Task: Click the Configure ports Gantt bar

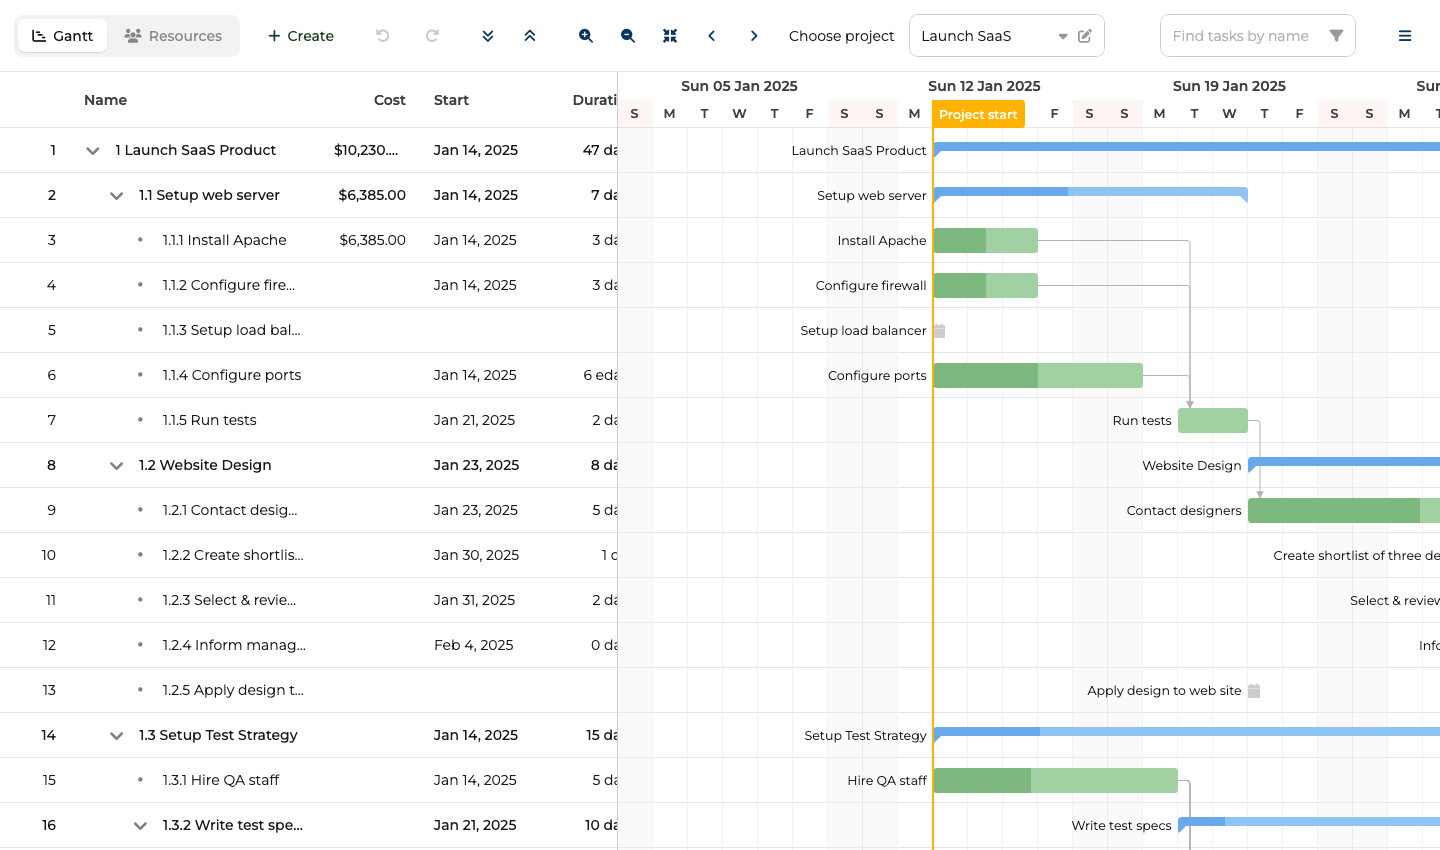Action: 1038,375
